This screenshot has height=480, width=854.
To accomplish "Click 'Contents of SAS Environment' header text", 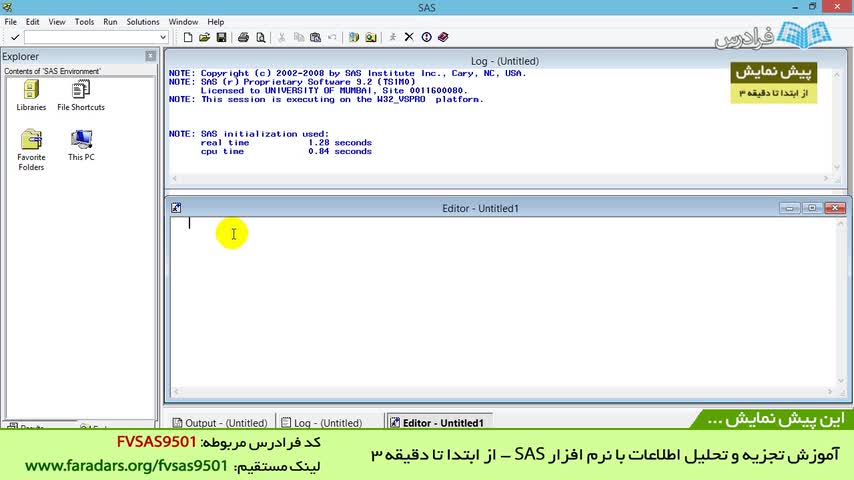I will 52,71.
